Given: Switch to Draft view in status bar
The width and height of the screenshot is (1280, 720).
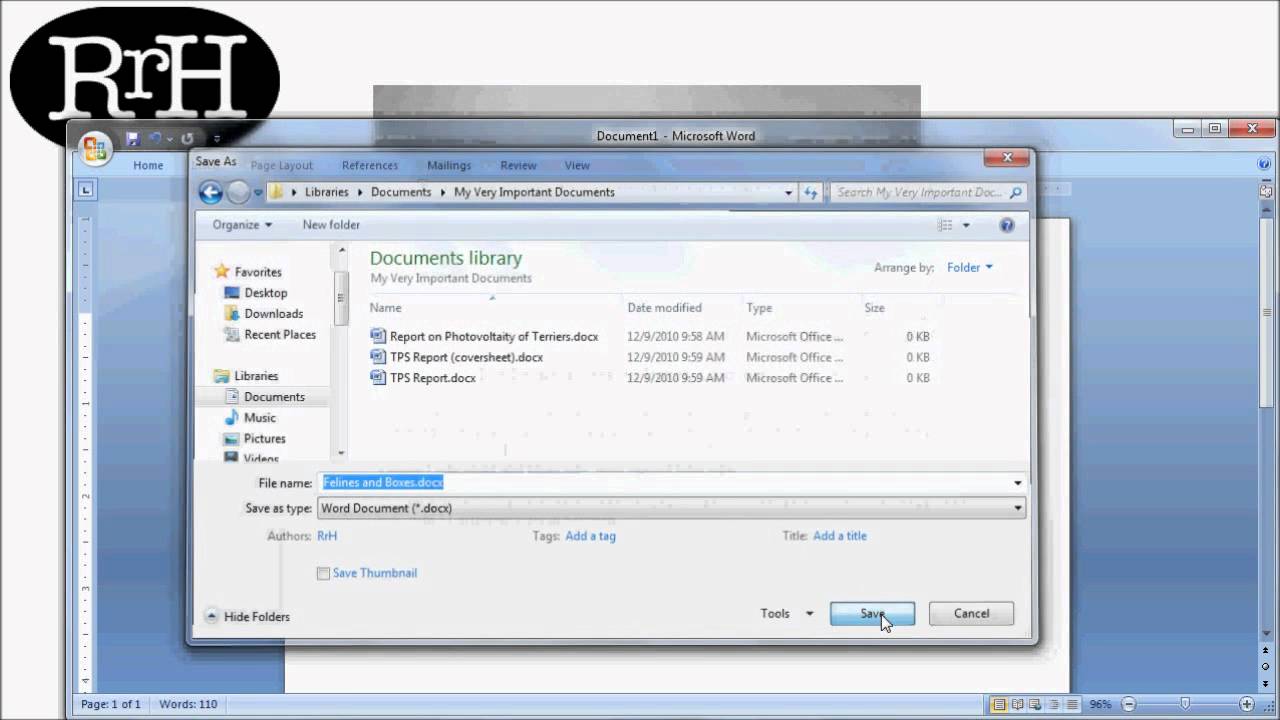Looking at the screenshot, I should click(x=1071, y=704).
